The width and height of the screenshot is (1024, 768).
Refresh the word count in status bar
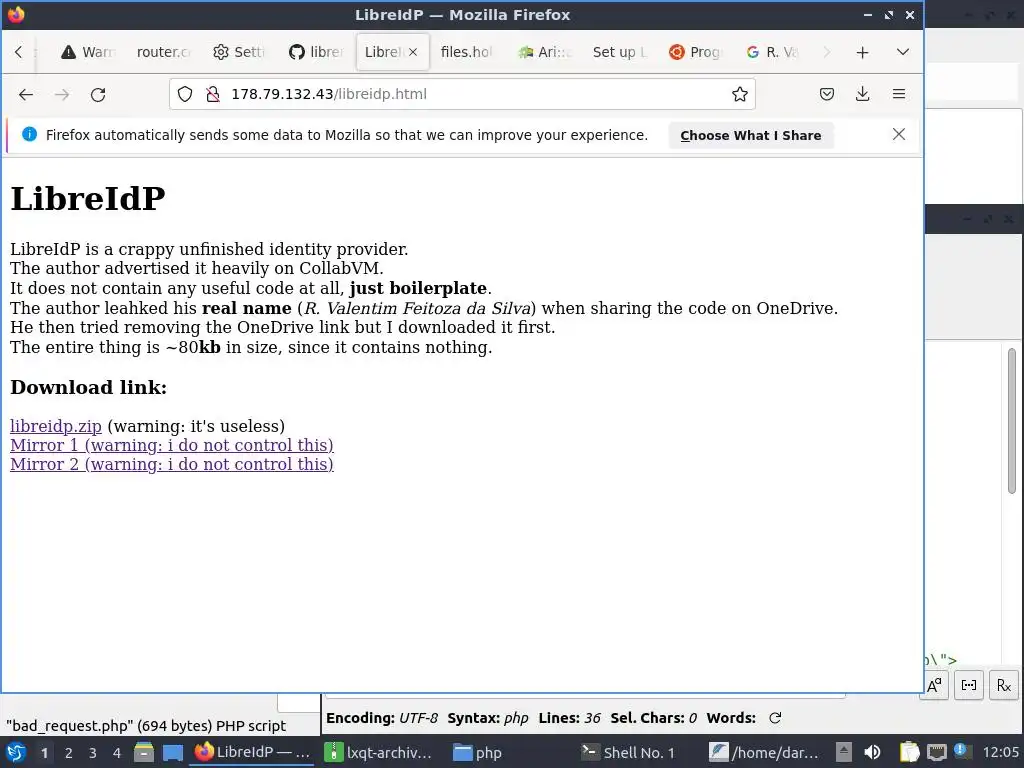775,718
